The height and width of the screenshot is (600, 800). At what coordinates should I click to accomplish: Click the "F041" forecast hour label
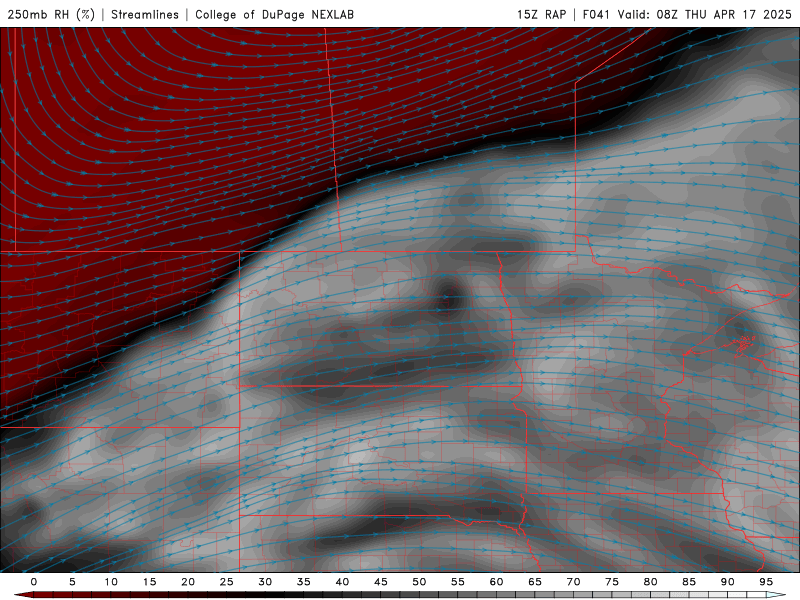tap(596, 15)
